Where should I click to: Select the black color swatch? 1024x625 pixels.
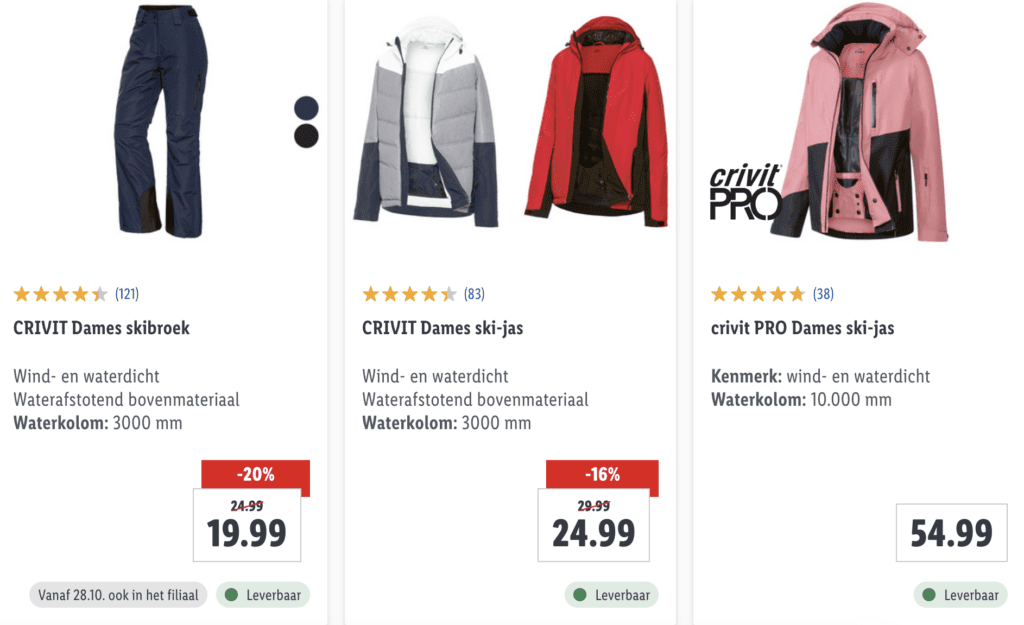(306, 136)
